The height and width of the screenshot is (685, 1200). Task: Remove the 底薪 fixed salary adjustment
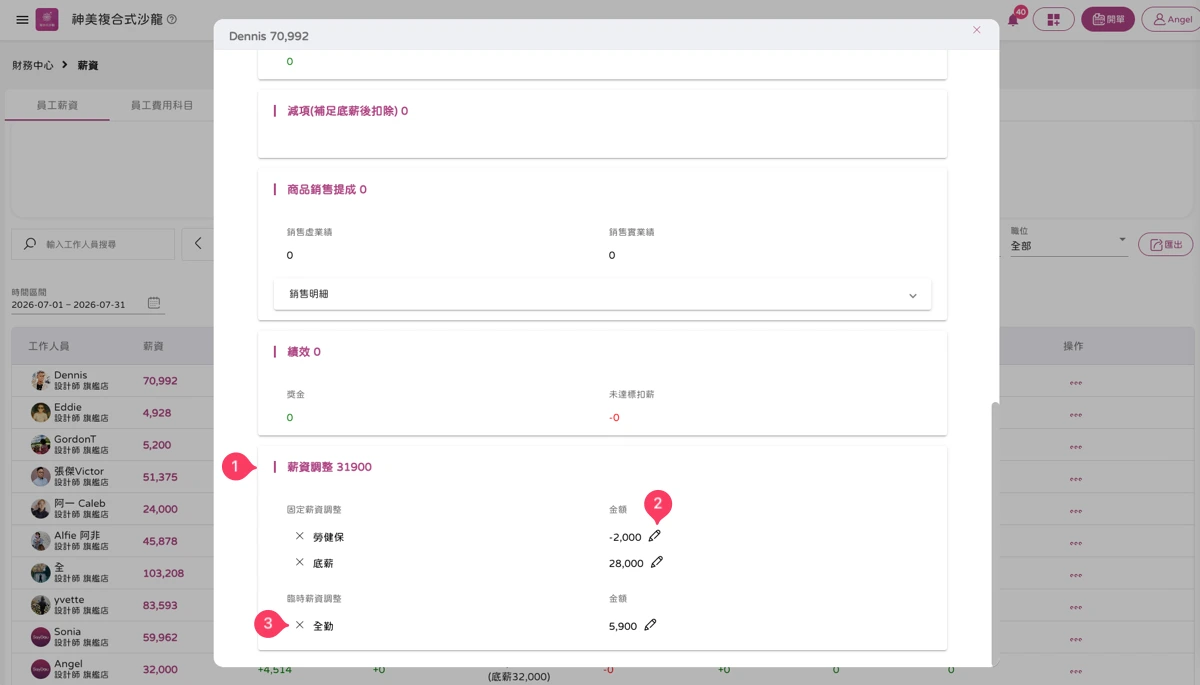click(x=299, y=562)
